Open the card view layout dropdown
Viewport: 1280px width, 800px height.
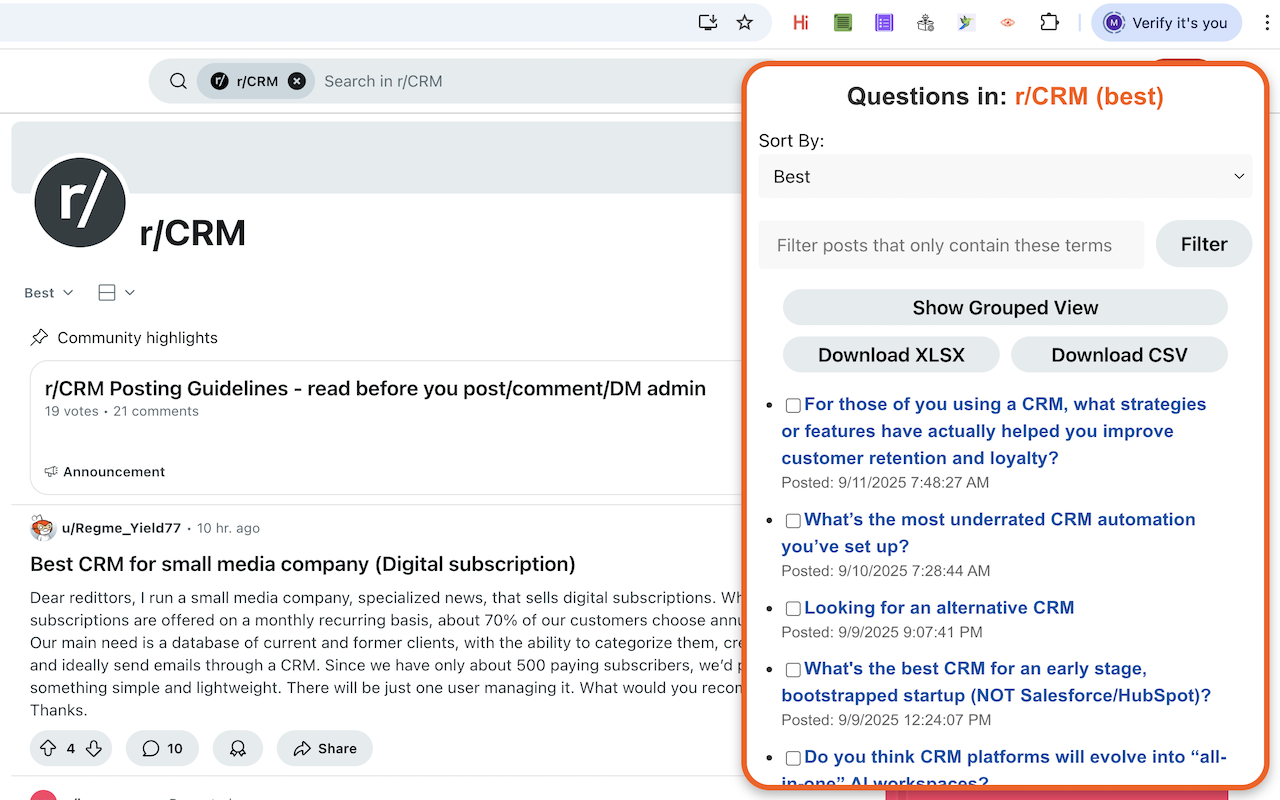(116, 293)
